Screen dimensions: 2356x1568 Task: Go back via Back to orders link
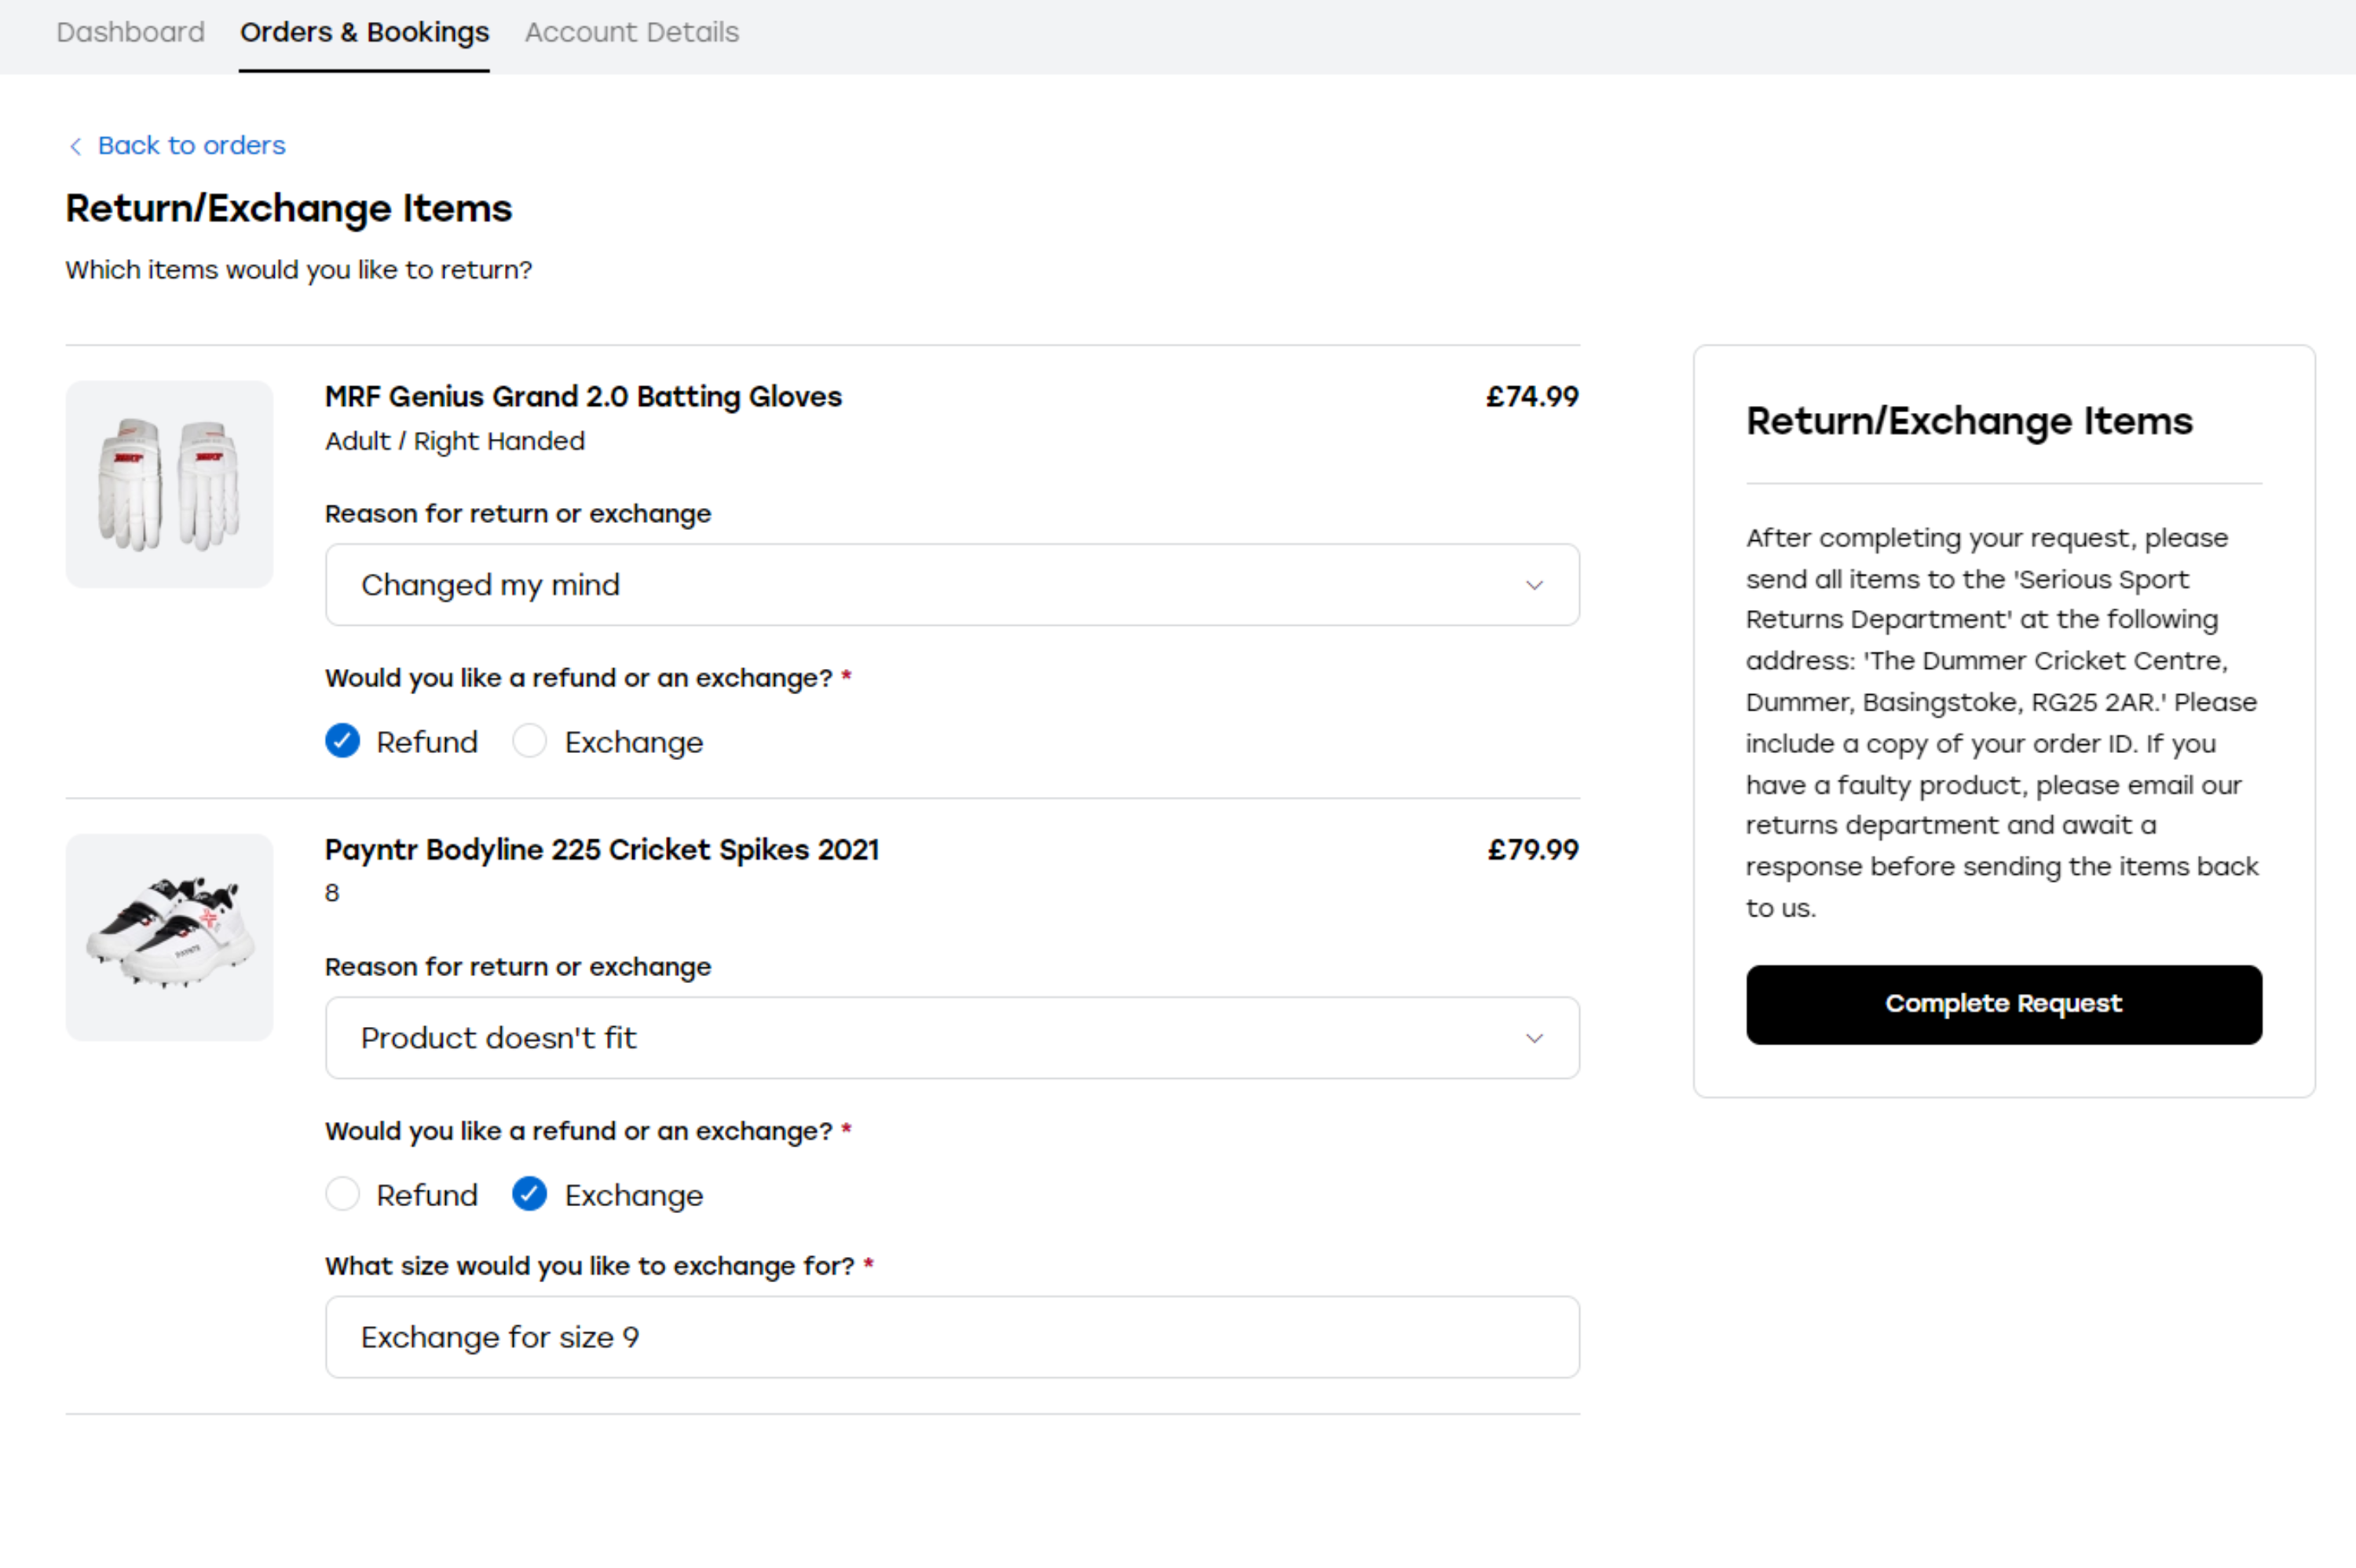click(191, 146)
